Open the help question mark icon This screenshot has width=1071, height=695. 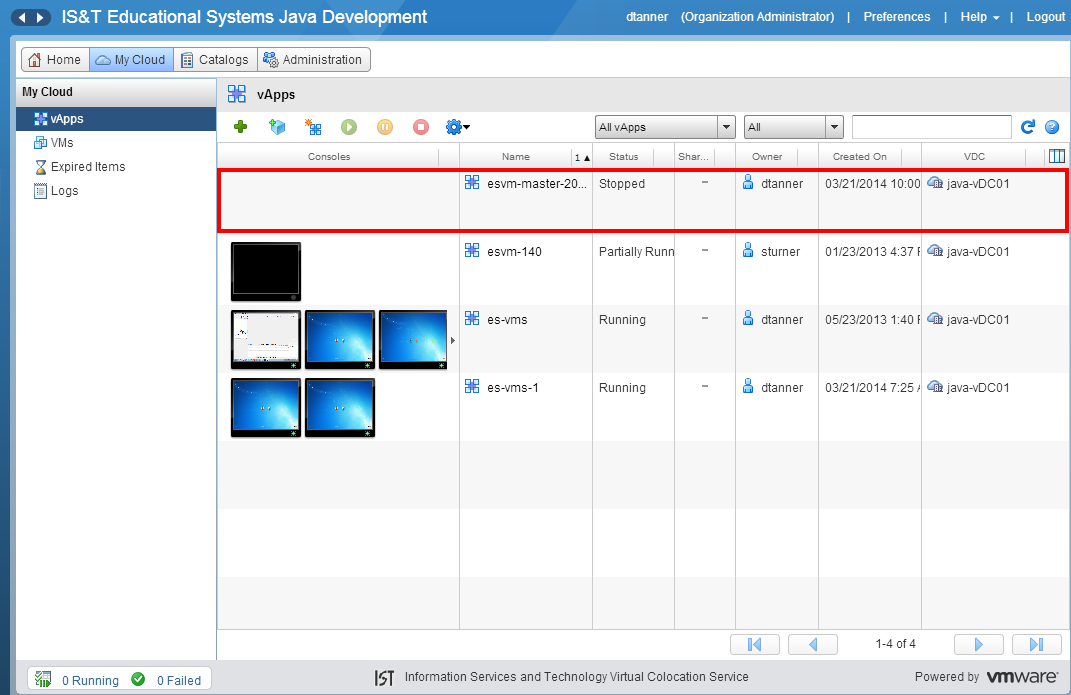[1052, 127]
